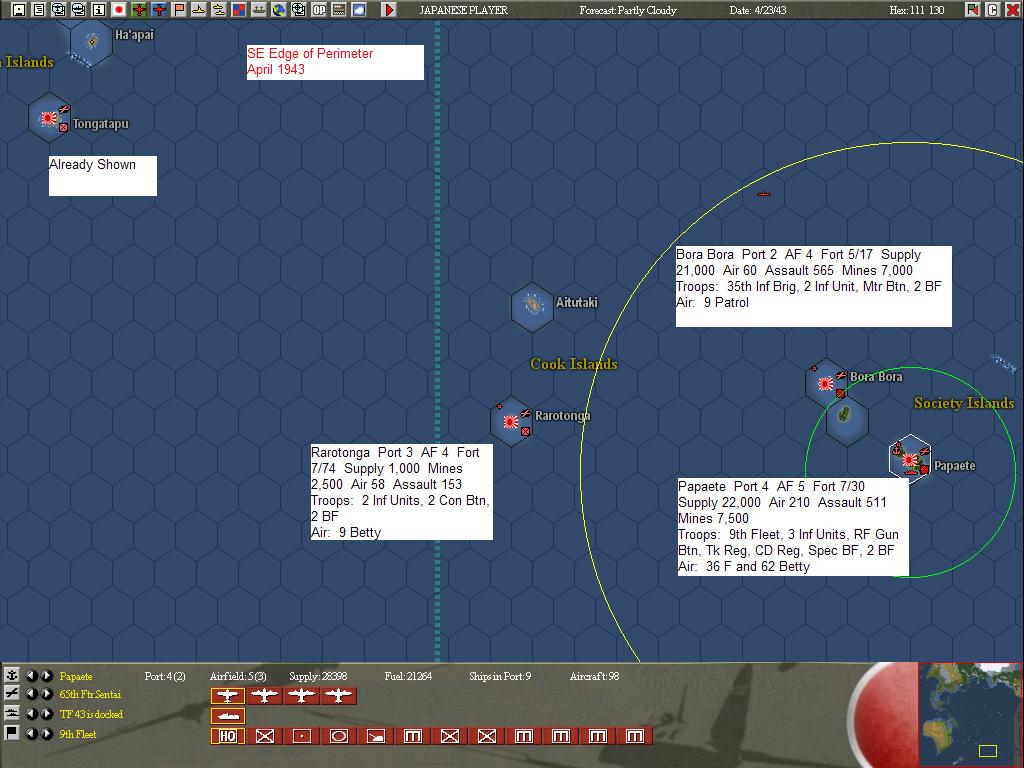
Task: Go to next base with Papaete right arrow
Action: pos(46,675)
